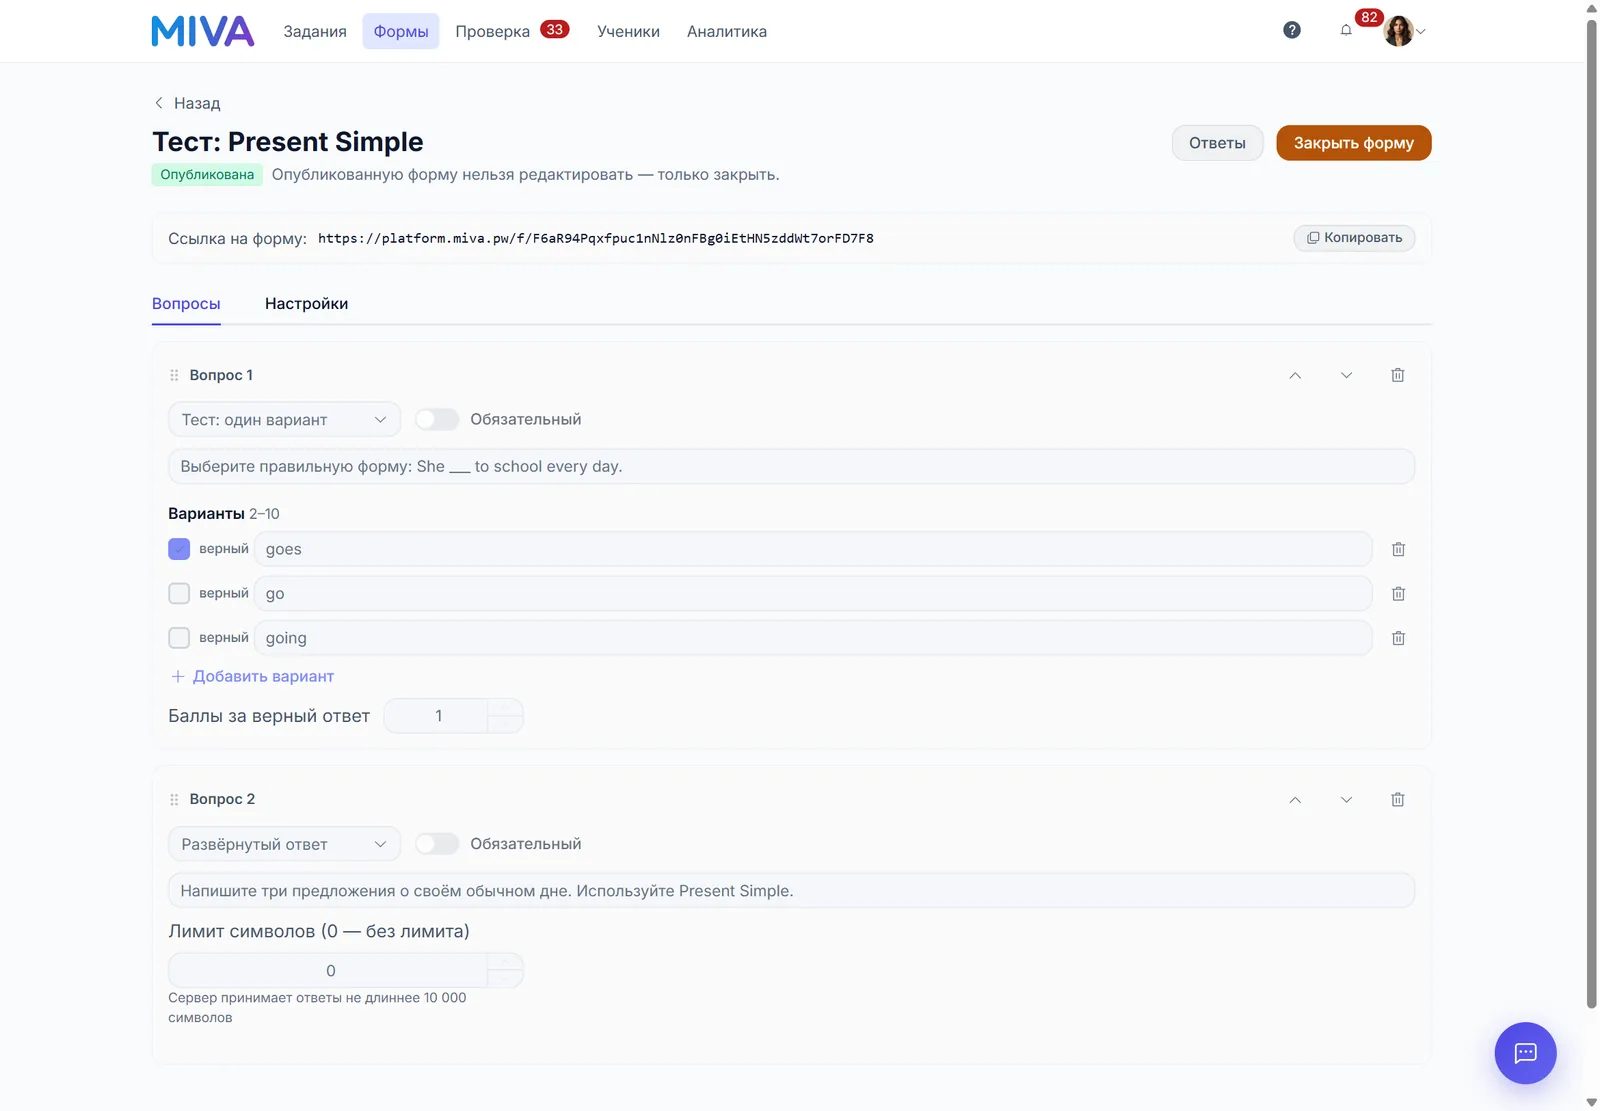
Task: Click the page vertical scrollbar
Action: click(x=1591, y=512)
